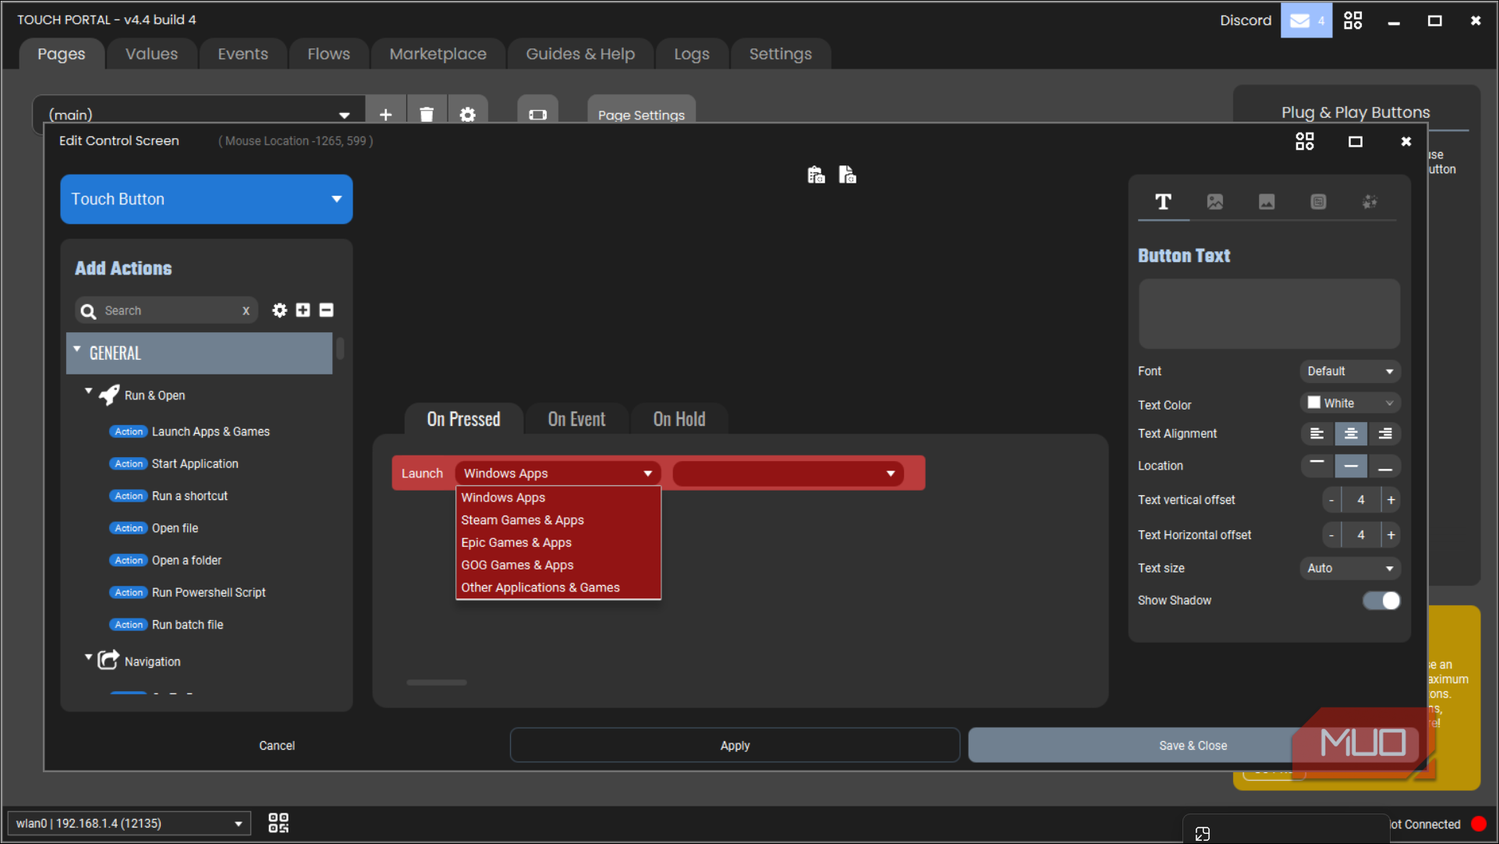This screenshot has width=1499, height=844.
Task: Click the Run & Open rocket icon
Action: point(109,395)
